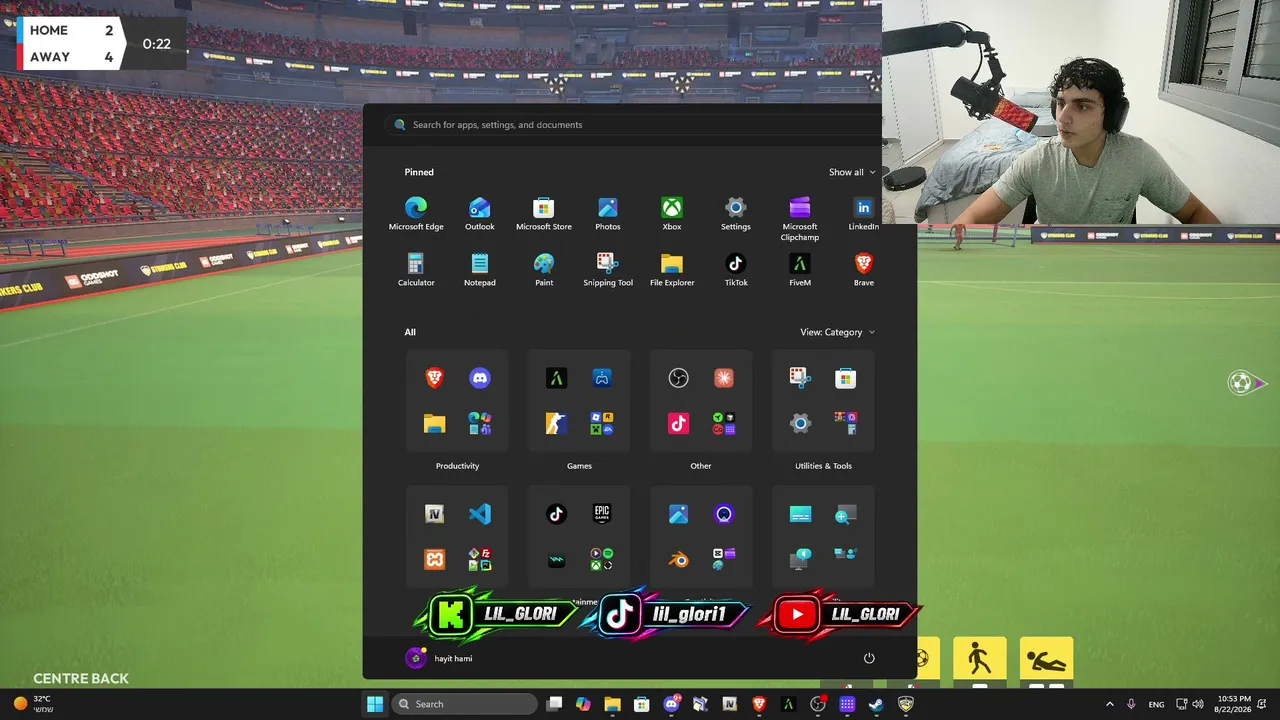Open the pinned Microsoft Store app
This screenshot has height=720, width=1280.
[544, 214]
